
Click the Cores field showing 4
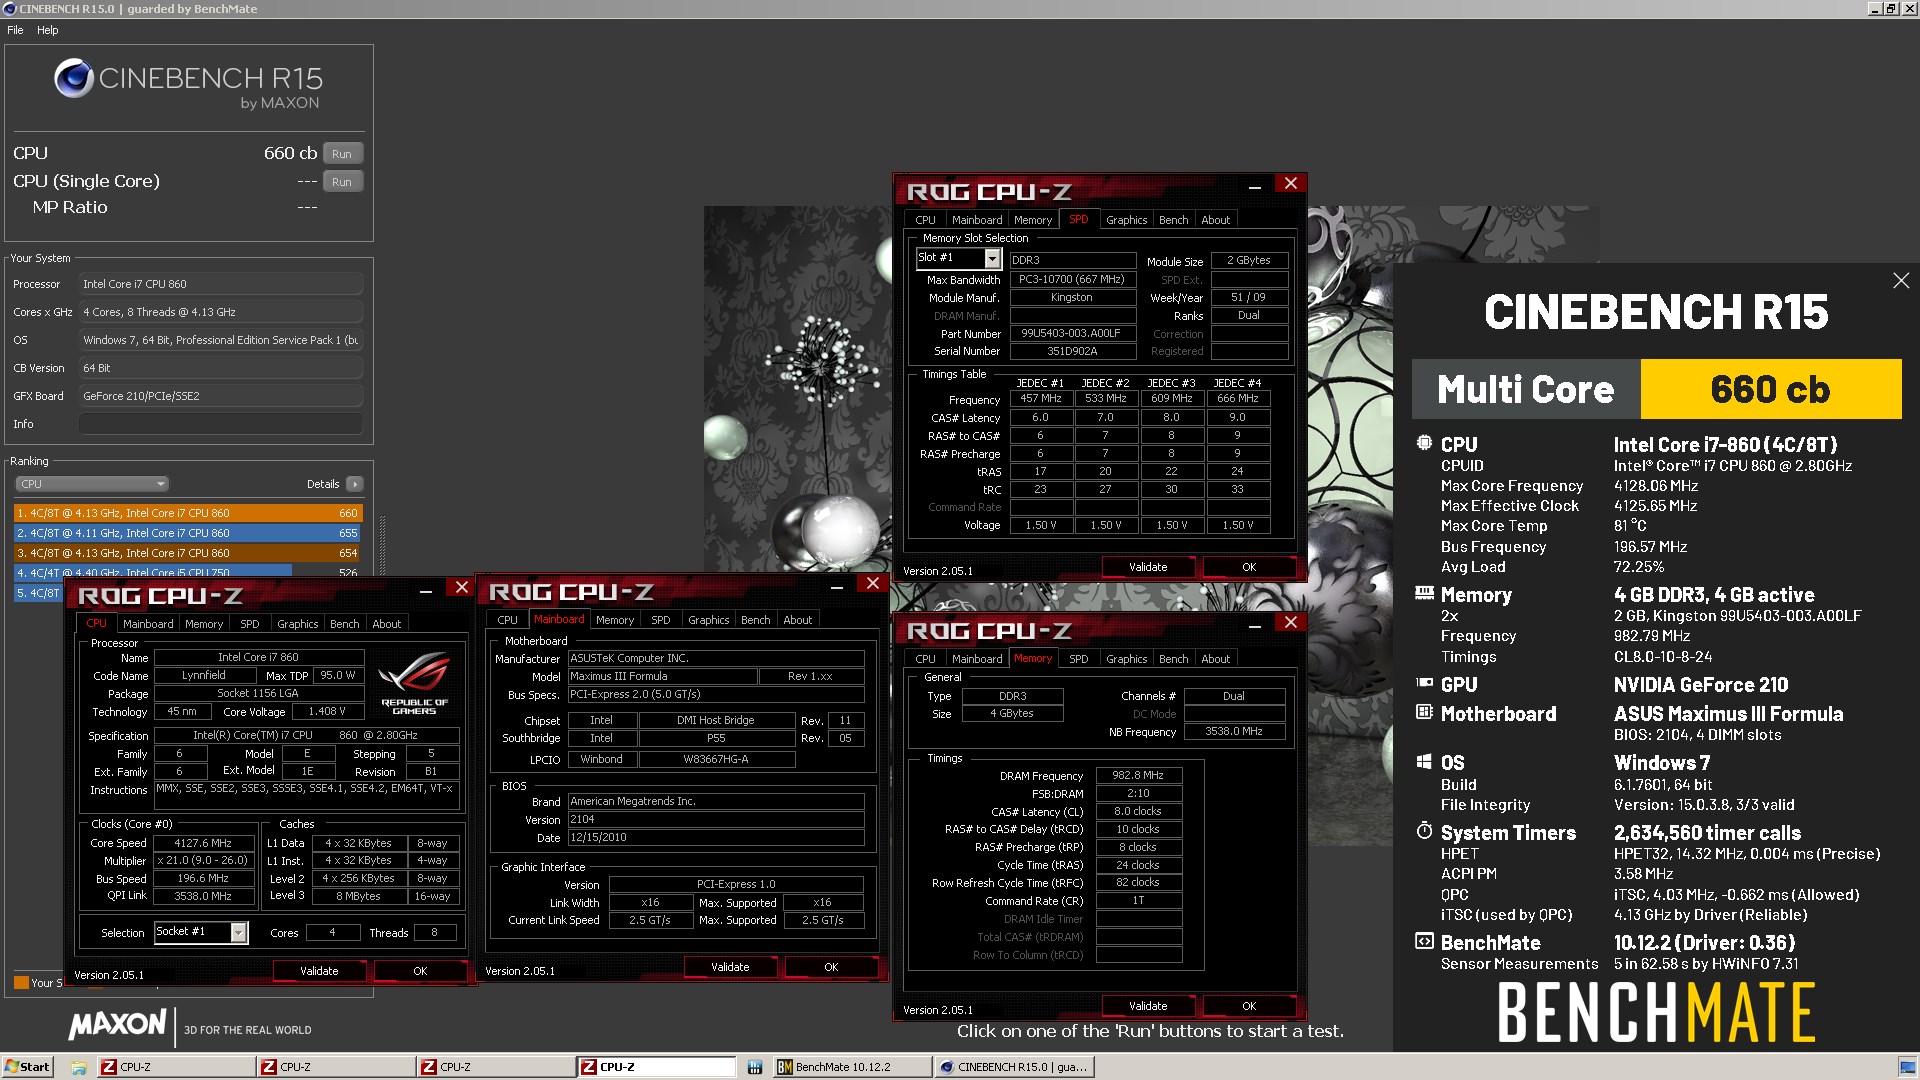coord(333,932)
